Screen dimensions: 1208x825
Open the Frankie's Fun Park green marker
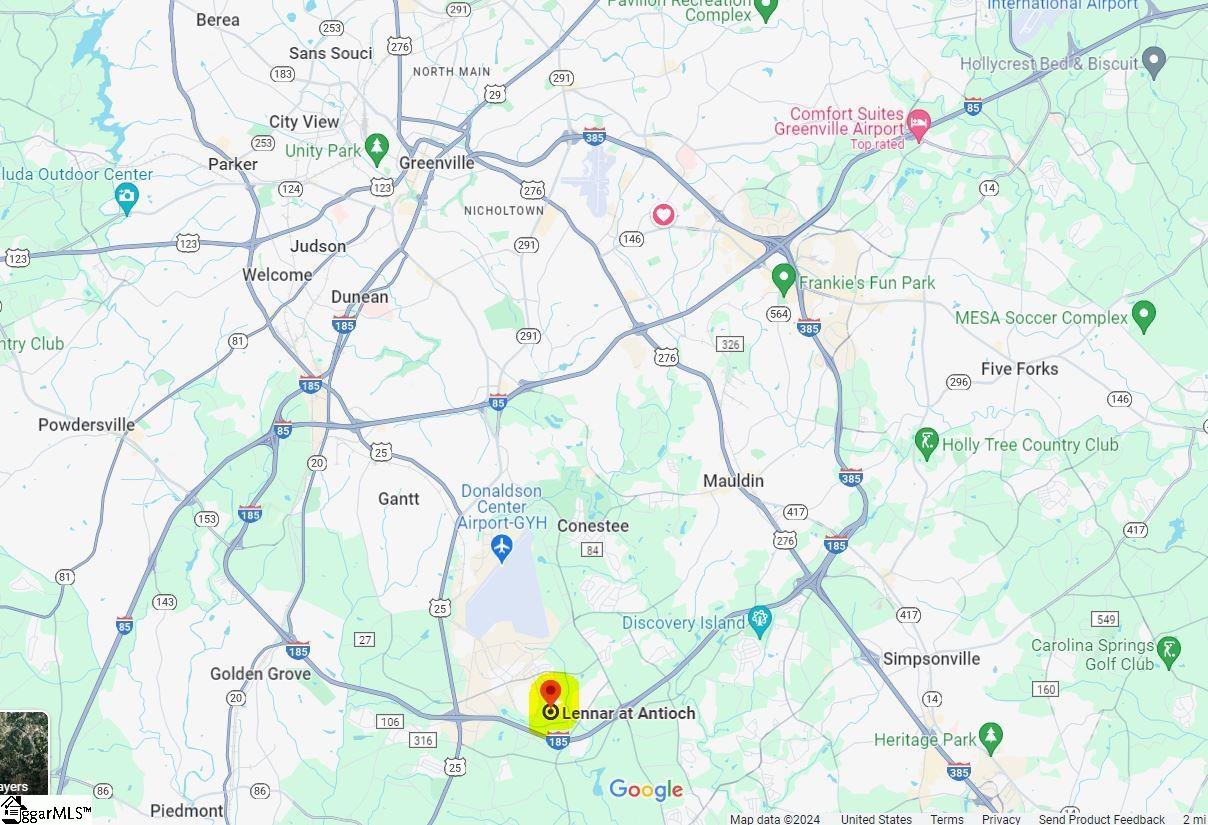(x=783, y=279)
